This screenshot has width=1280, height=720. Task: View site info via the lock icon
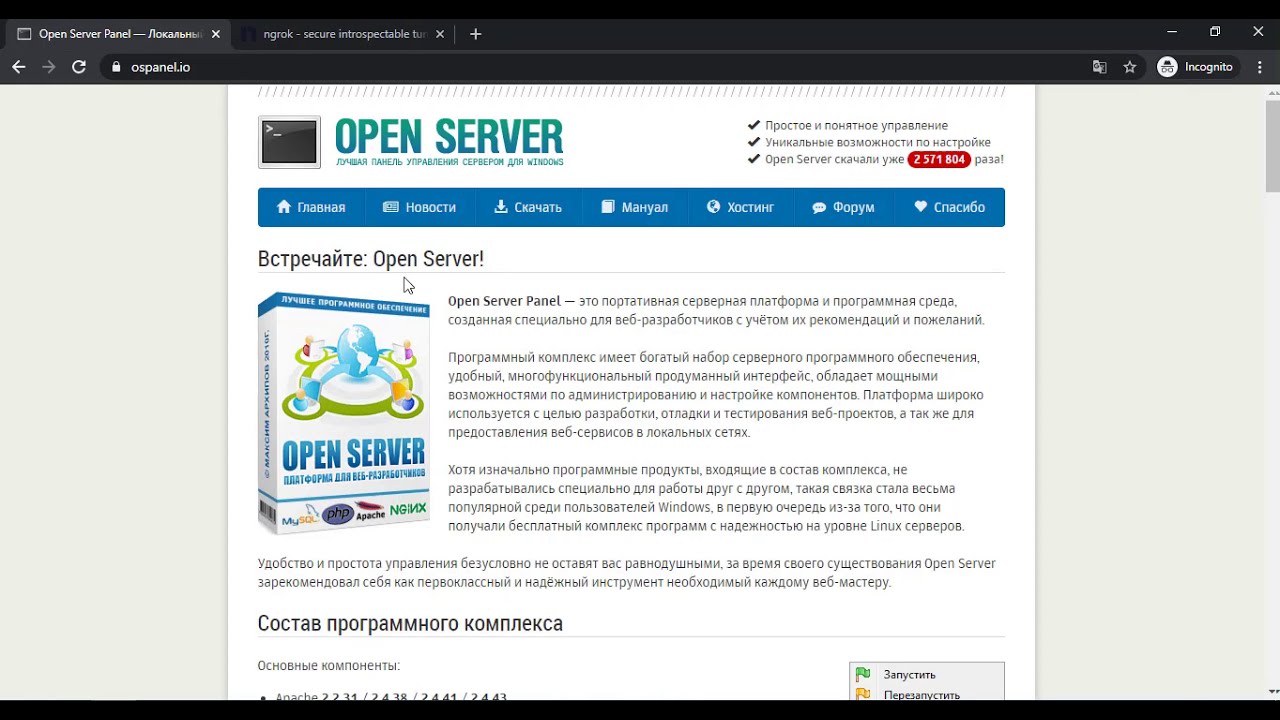[116, 67]
